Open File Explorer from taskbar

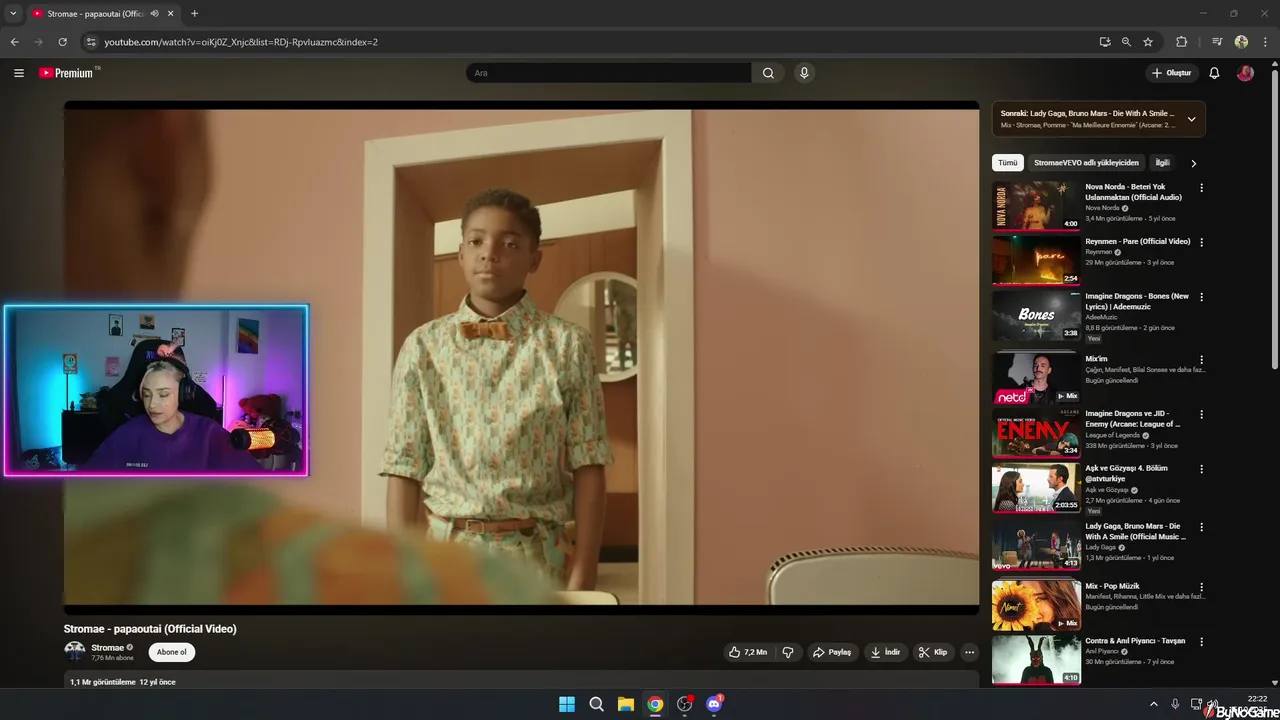pyautogui.click(x=625, y=704)
